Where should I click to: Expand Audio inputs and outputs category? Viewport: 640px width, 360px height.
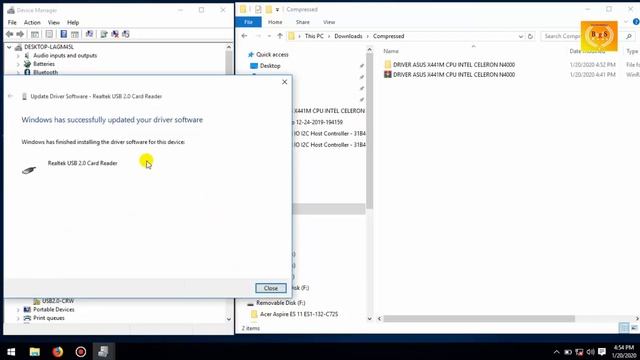click(18, 56)
